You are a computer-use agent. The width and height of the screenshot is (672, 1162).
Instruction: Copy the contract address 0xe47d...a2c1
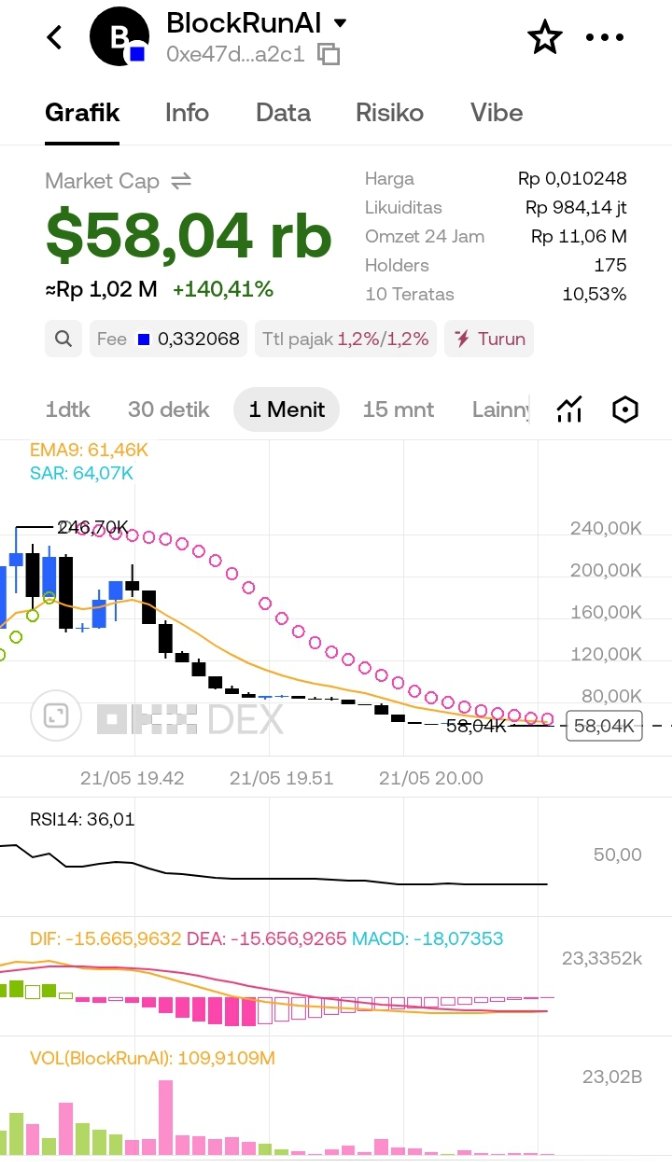(328, 54)
